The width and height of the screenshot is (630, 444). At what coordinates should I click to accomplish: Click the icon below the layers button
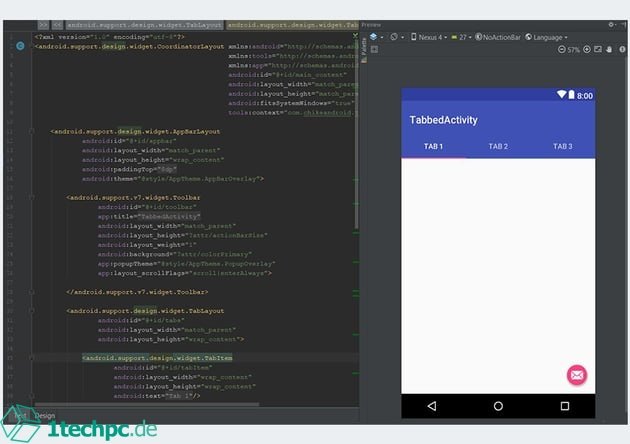click(x=374, y=49)
